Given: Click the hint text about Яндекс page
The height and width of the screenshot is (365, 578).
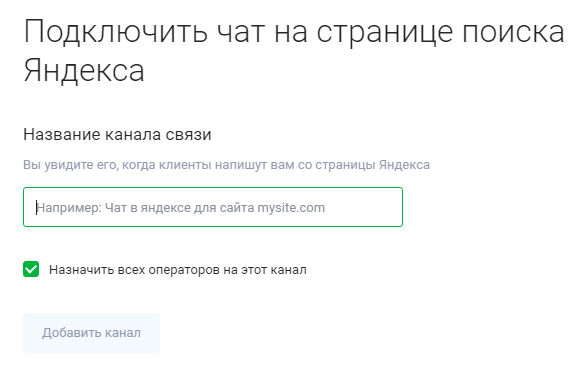Looking at the screenshot, I should coord(226,165).
